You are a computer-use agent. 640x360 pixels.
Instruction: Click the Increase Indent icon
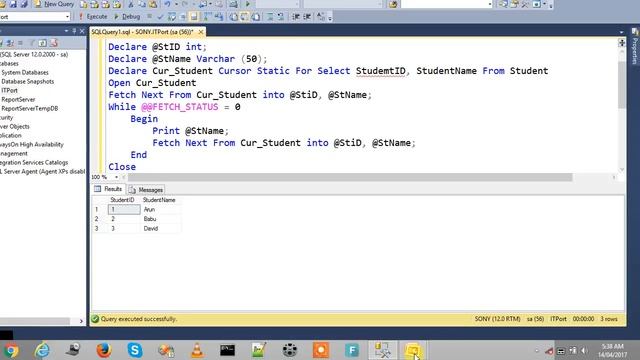pos(307,17)
